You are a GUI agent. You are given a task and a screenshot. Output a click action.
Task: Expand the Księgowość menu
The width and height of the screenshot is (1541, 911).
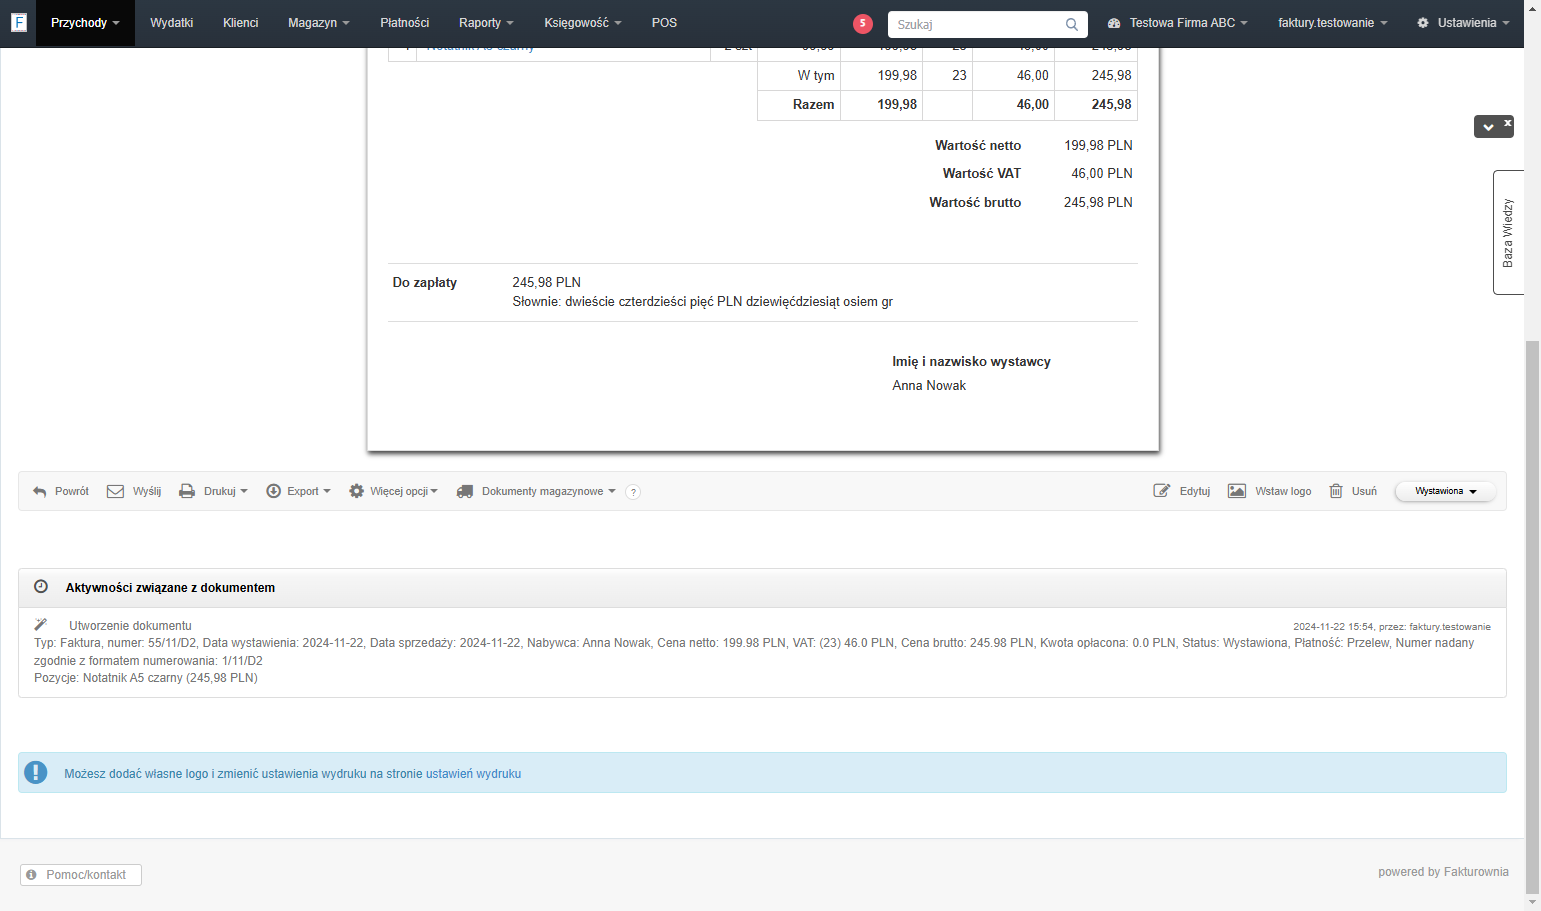(x=582, y=23)
